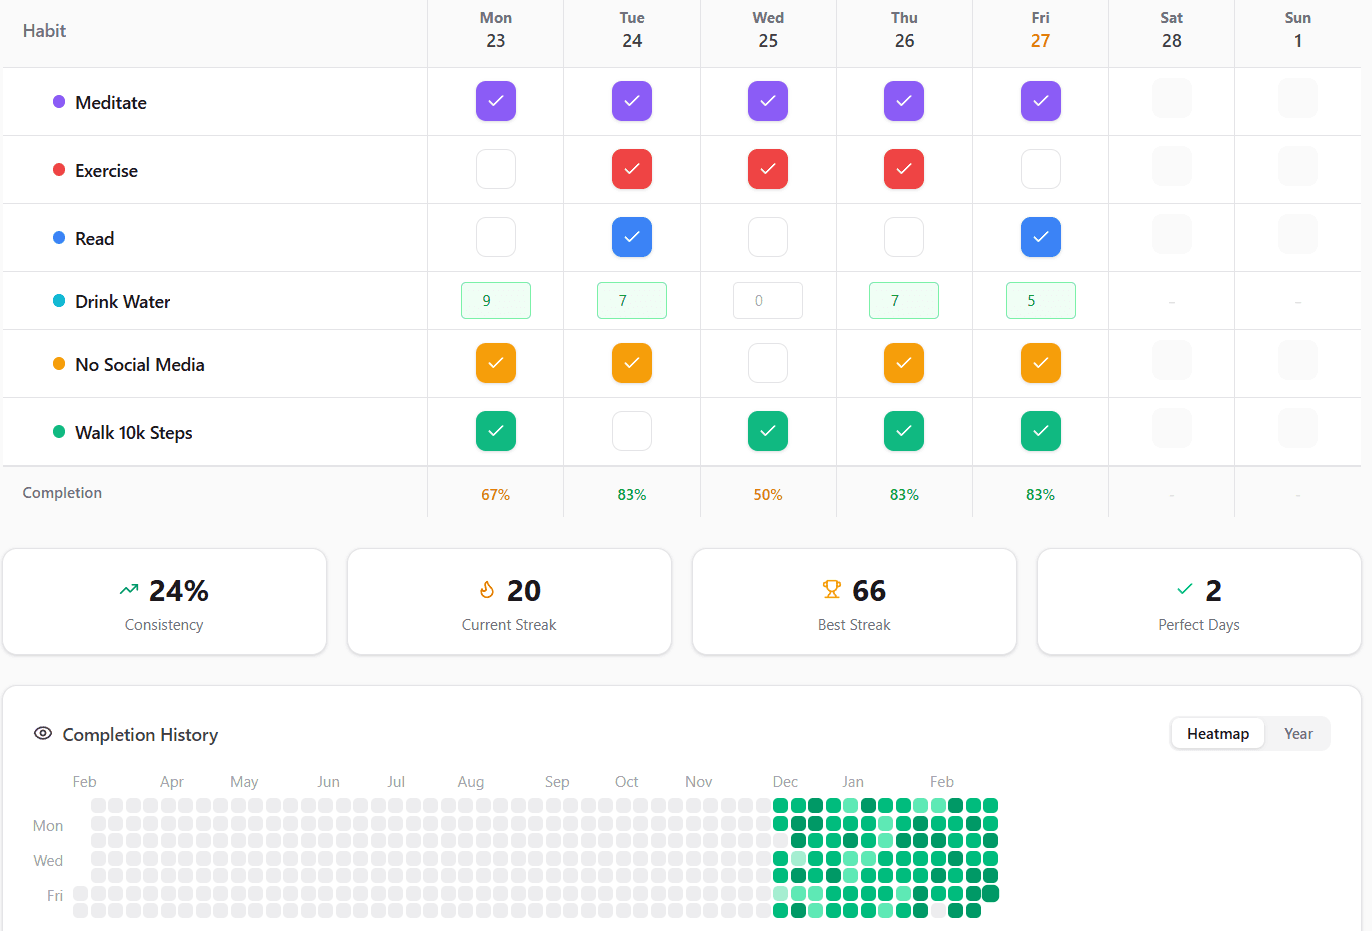The height and width of the screenshot is (931, 1372).
Task: Click the trophy icon on Best Streak card
Action: (831, 590)
